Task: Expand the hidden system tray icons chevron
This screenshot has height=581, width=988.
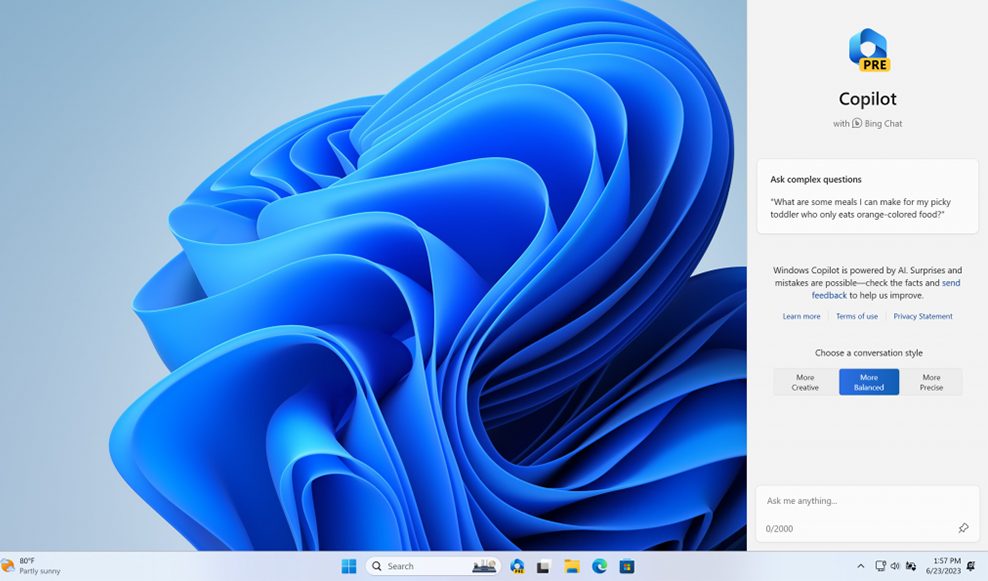Action: [860, 566]
